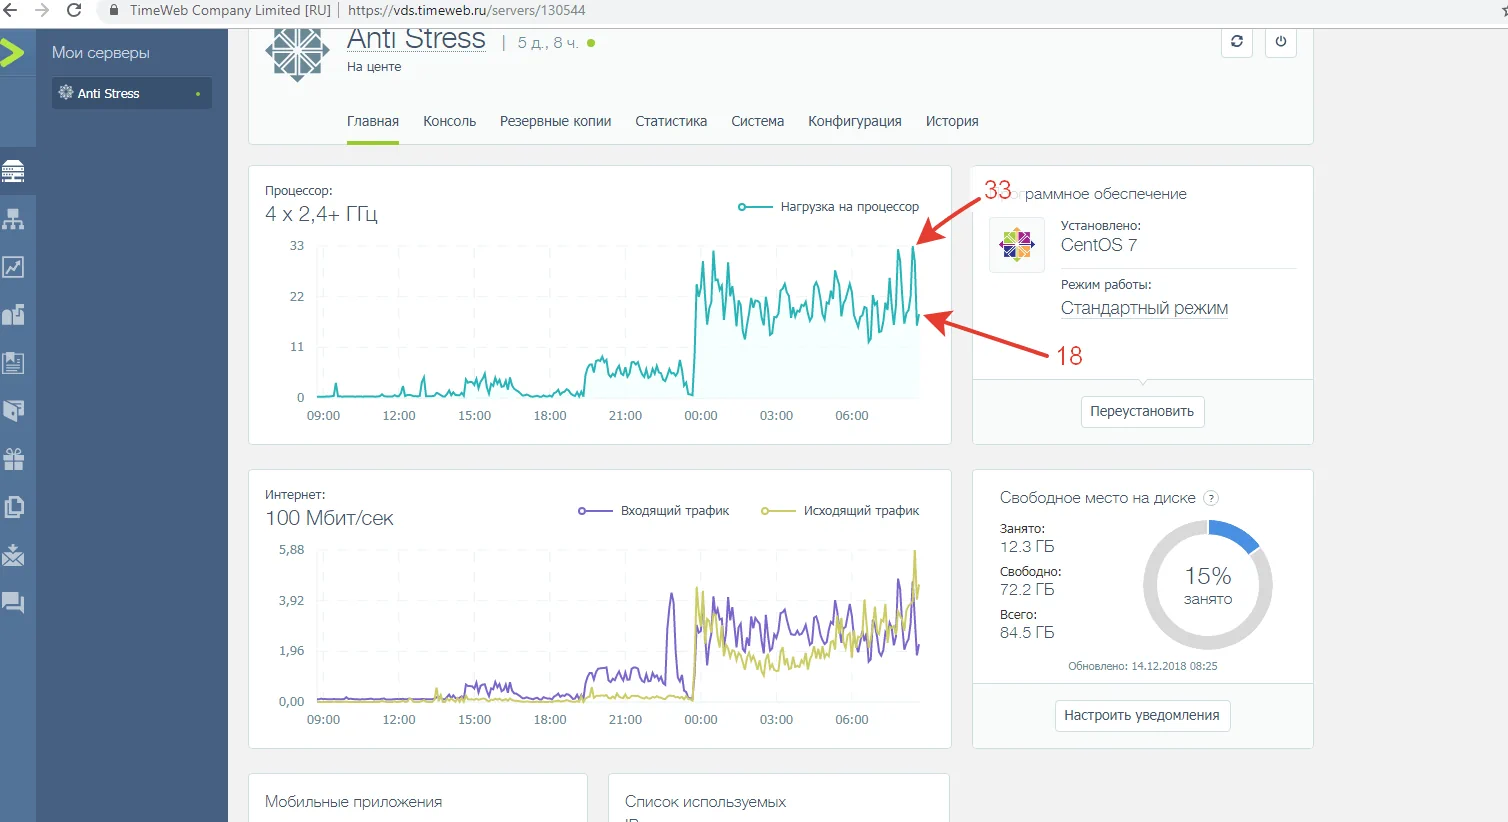1508x822 pixels.
Task: Click the Настроить уведомления button
Action: pyautogui.click(x=1142, y=716)
